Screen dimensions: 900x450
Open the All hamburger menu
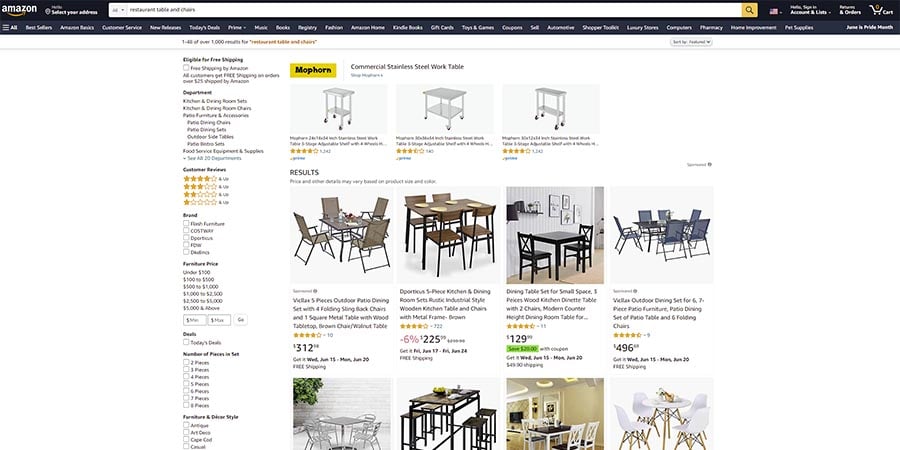tap(10, 27)
